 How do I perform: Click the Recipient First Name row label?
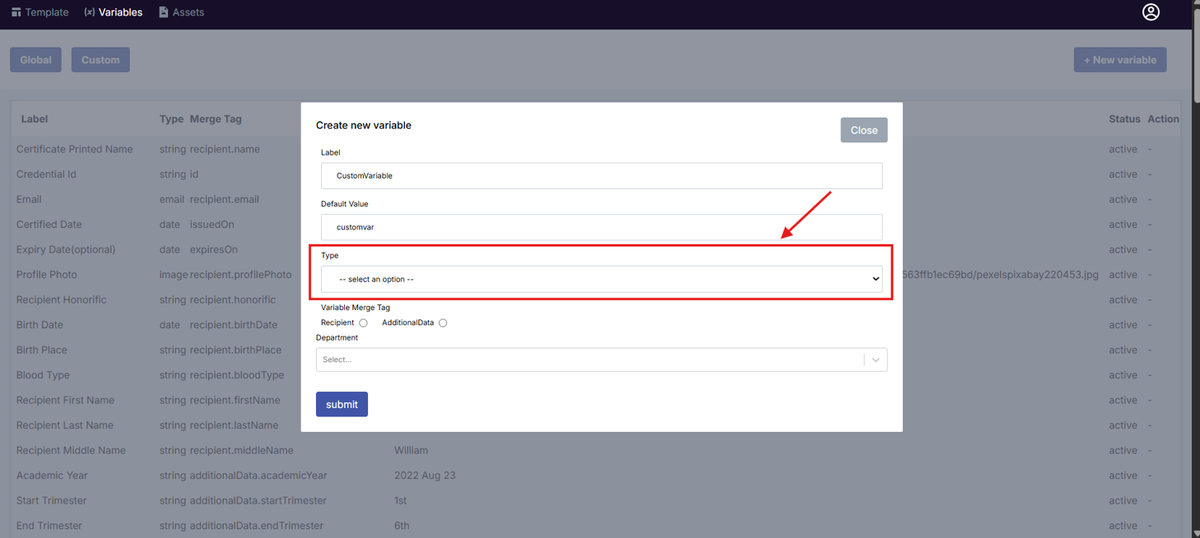click(x=65, y=400)
